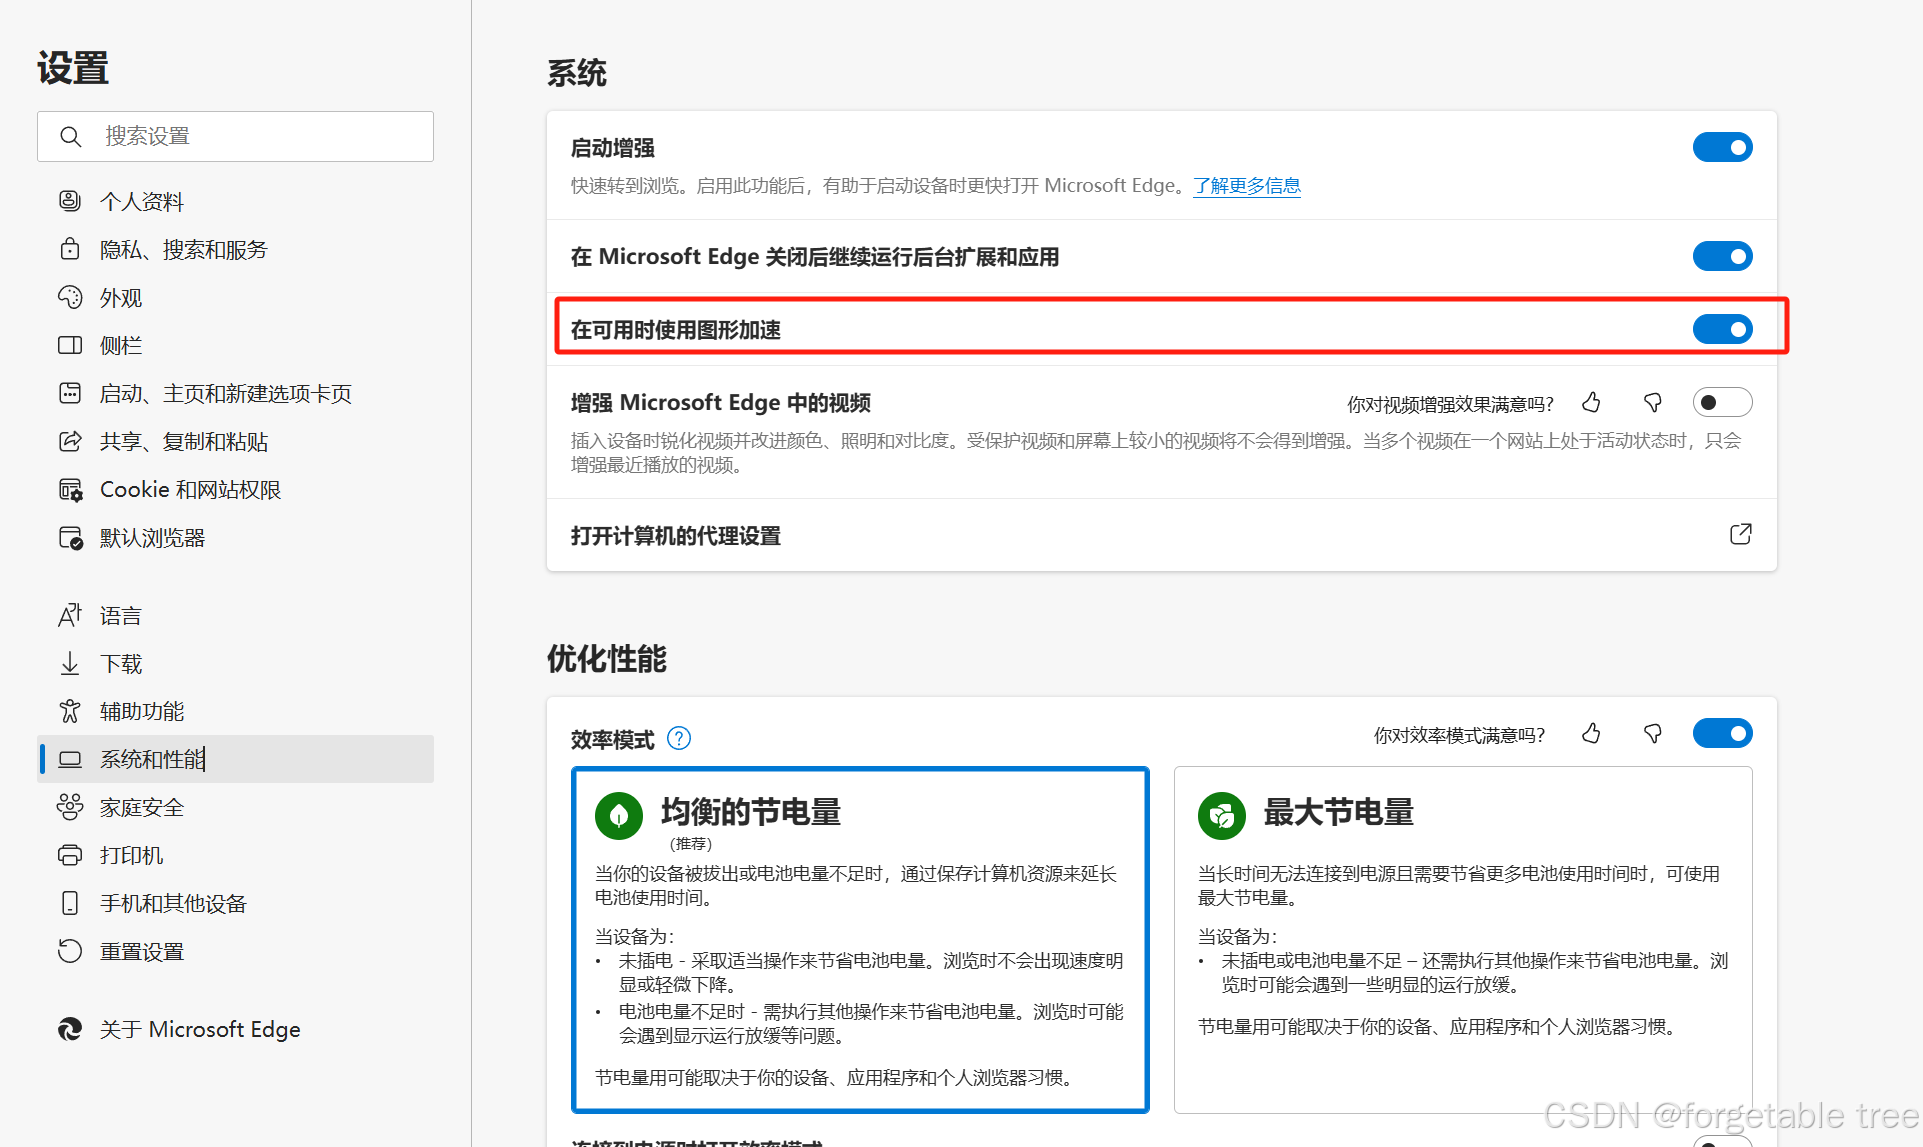Click the thumbs-up icon for video enhancement

click(x=1591, y=403)
